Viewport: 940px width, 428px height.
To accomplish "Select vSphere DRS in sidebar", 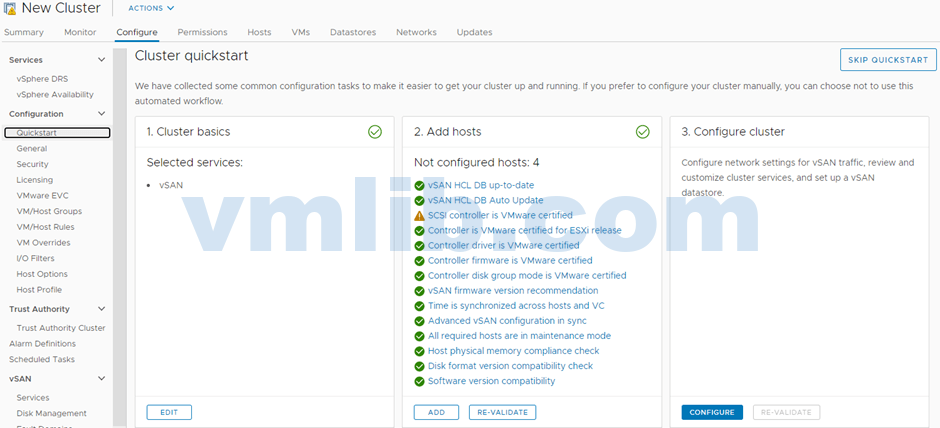I will (x=42, y=79).
